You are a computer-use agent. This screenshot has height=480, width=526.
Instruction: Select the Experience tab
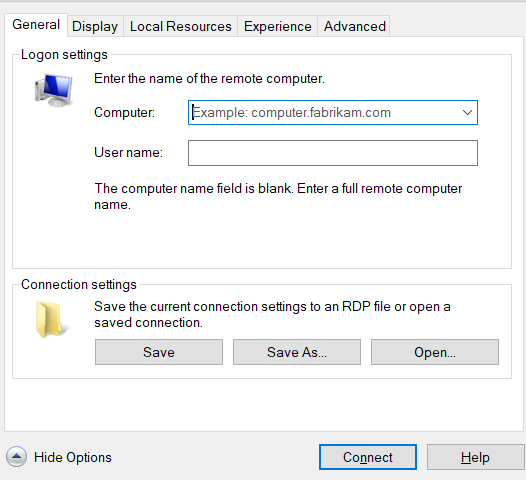click(277, 26)
